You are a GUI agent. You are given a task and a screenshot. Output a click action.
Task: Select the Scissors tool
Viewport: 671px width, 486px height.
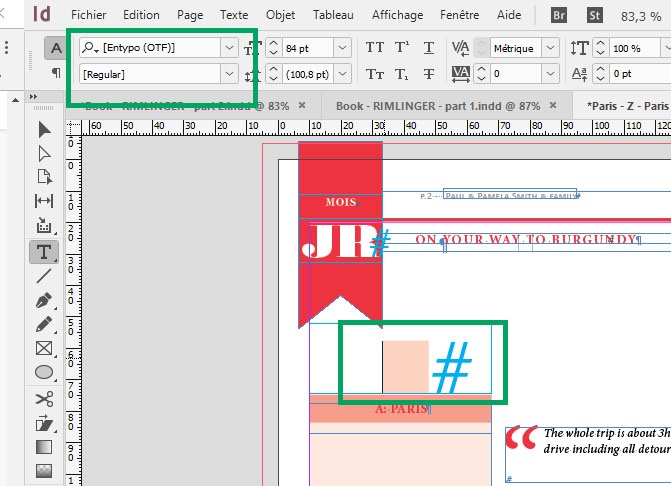click(44, 398)
